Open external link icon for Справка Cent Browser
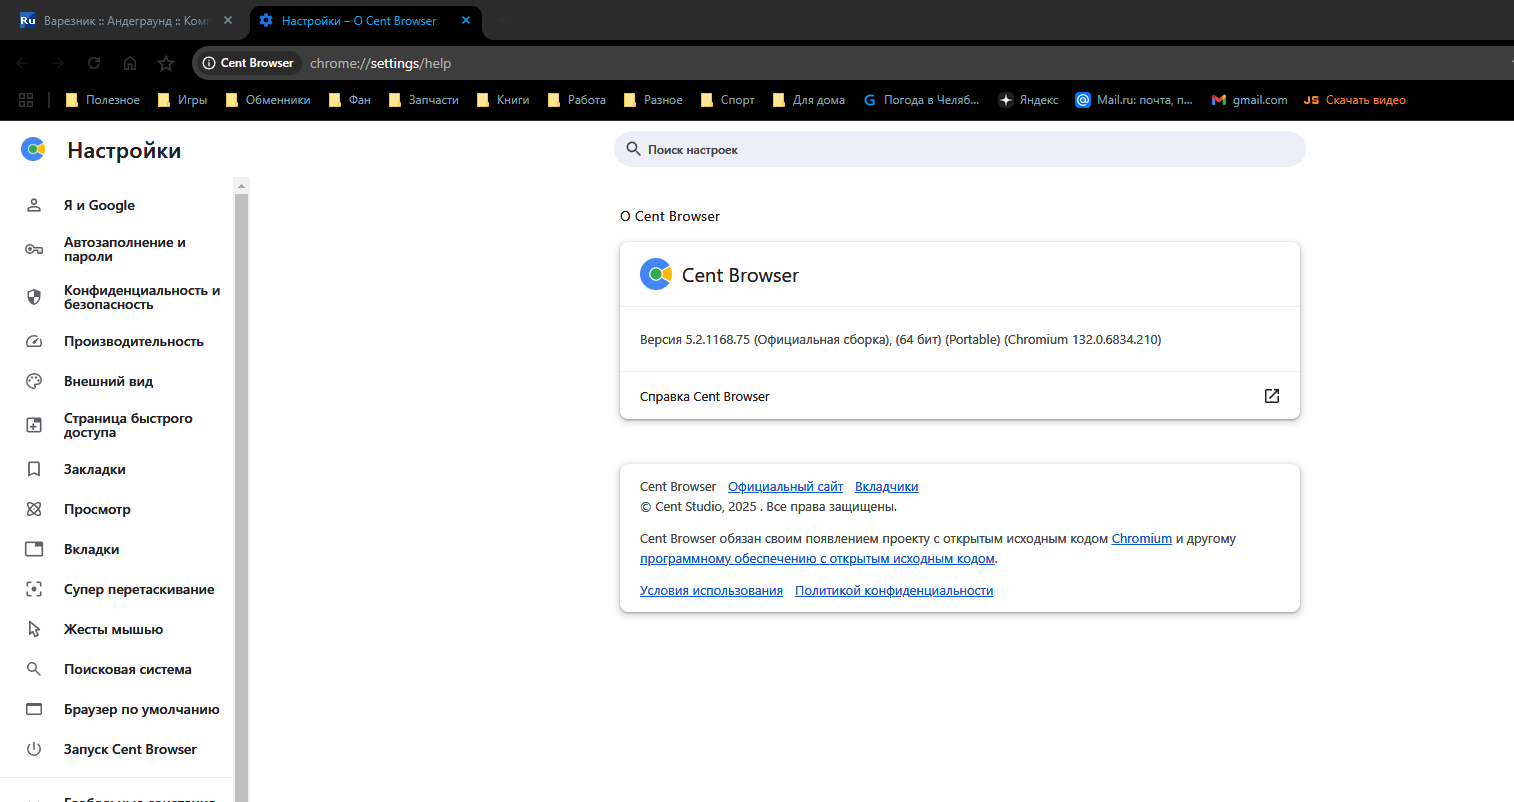Screen dimensions: 1514x802 (1272, 396)
